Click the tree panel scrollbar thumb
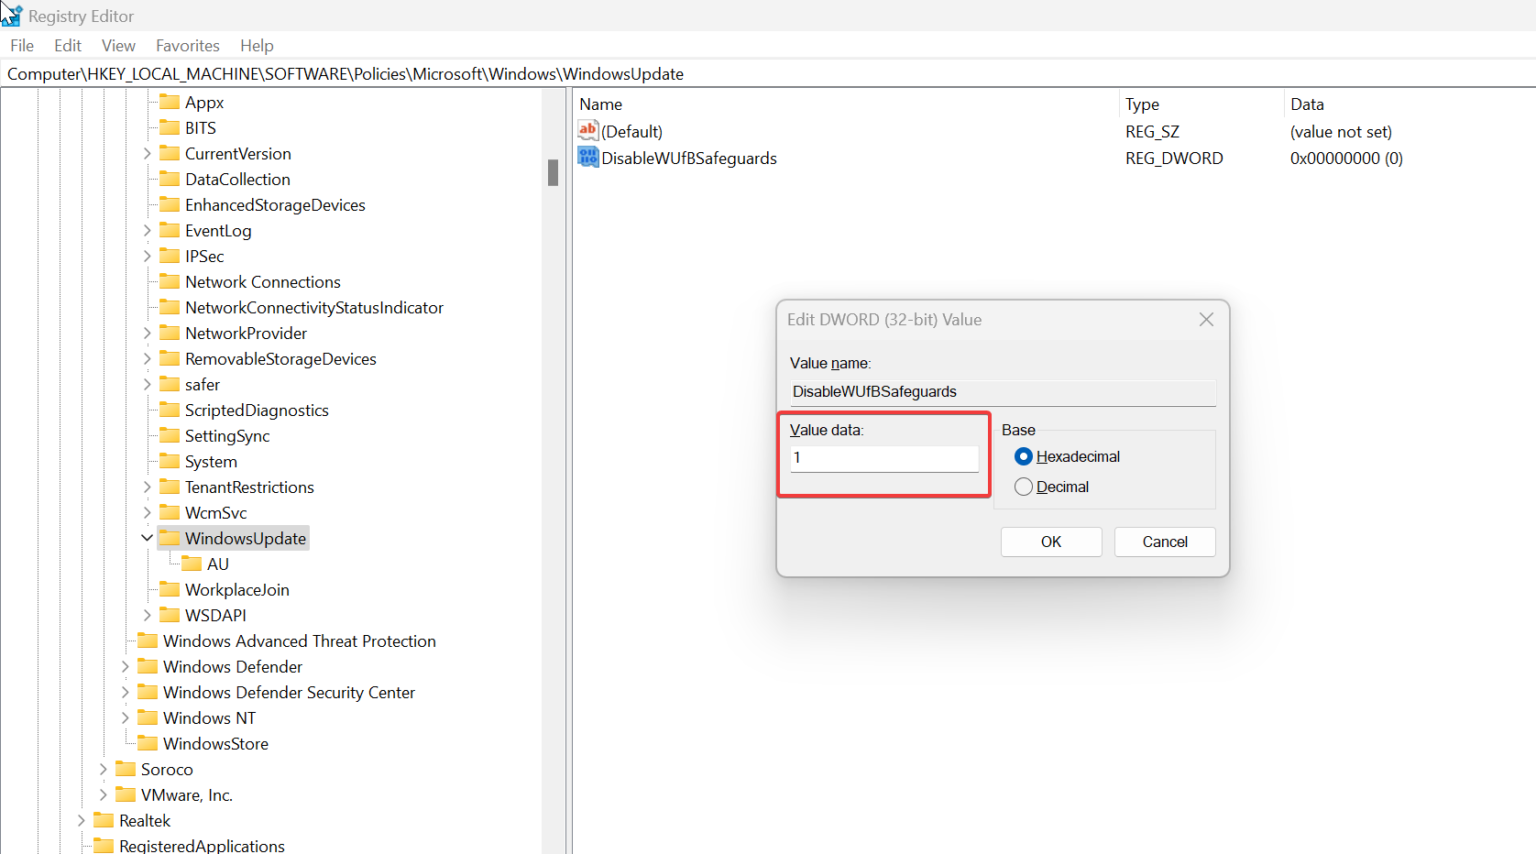This screenshot has height=854, width=1536. [x=552, y=172]
